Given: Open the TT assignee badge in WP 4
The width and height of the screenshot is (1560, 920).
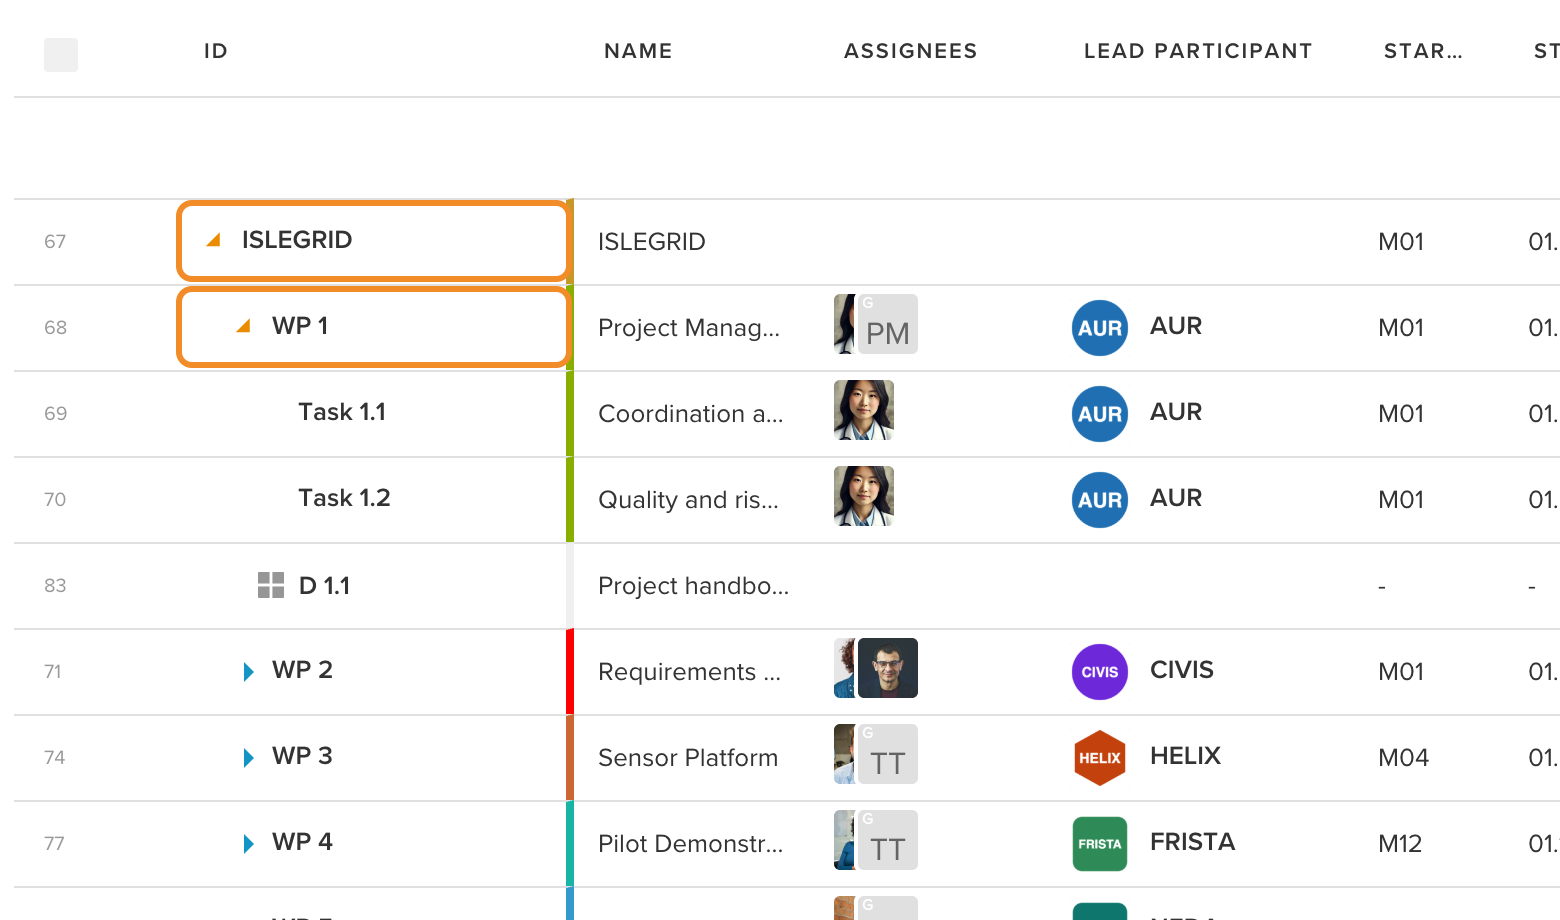Looking at the screenshot, I should [888, 840].
